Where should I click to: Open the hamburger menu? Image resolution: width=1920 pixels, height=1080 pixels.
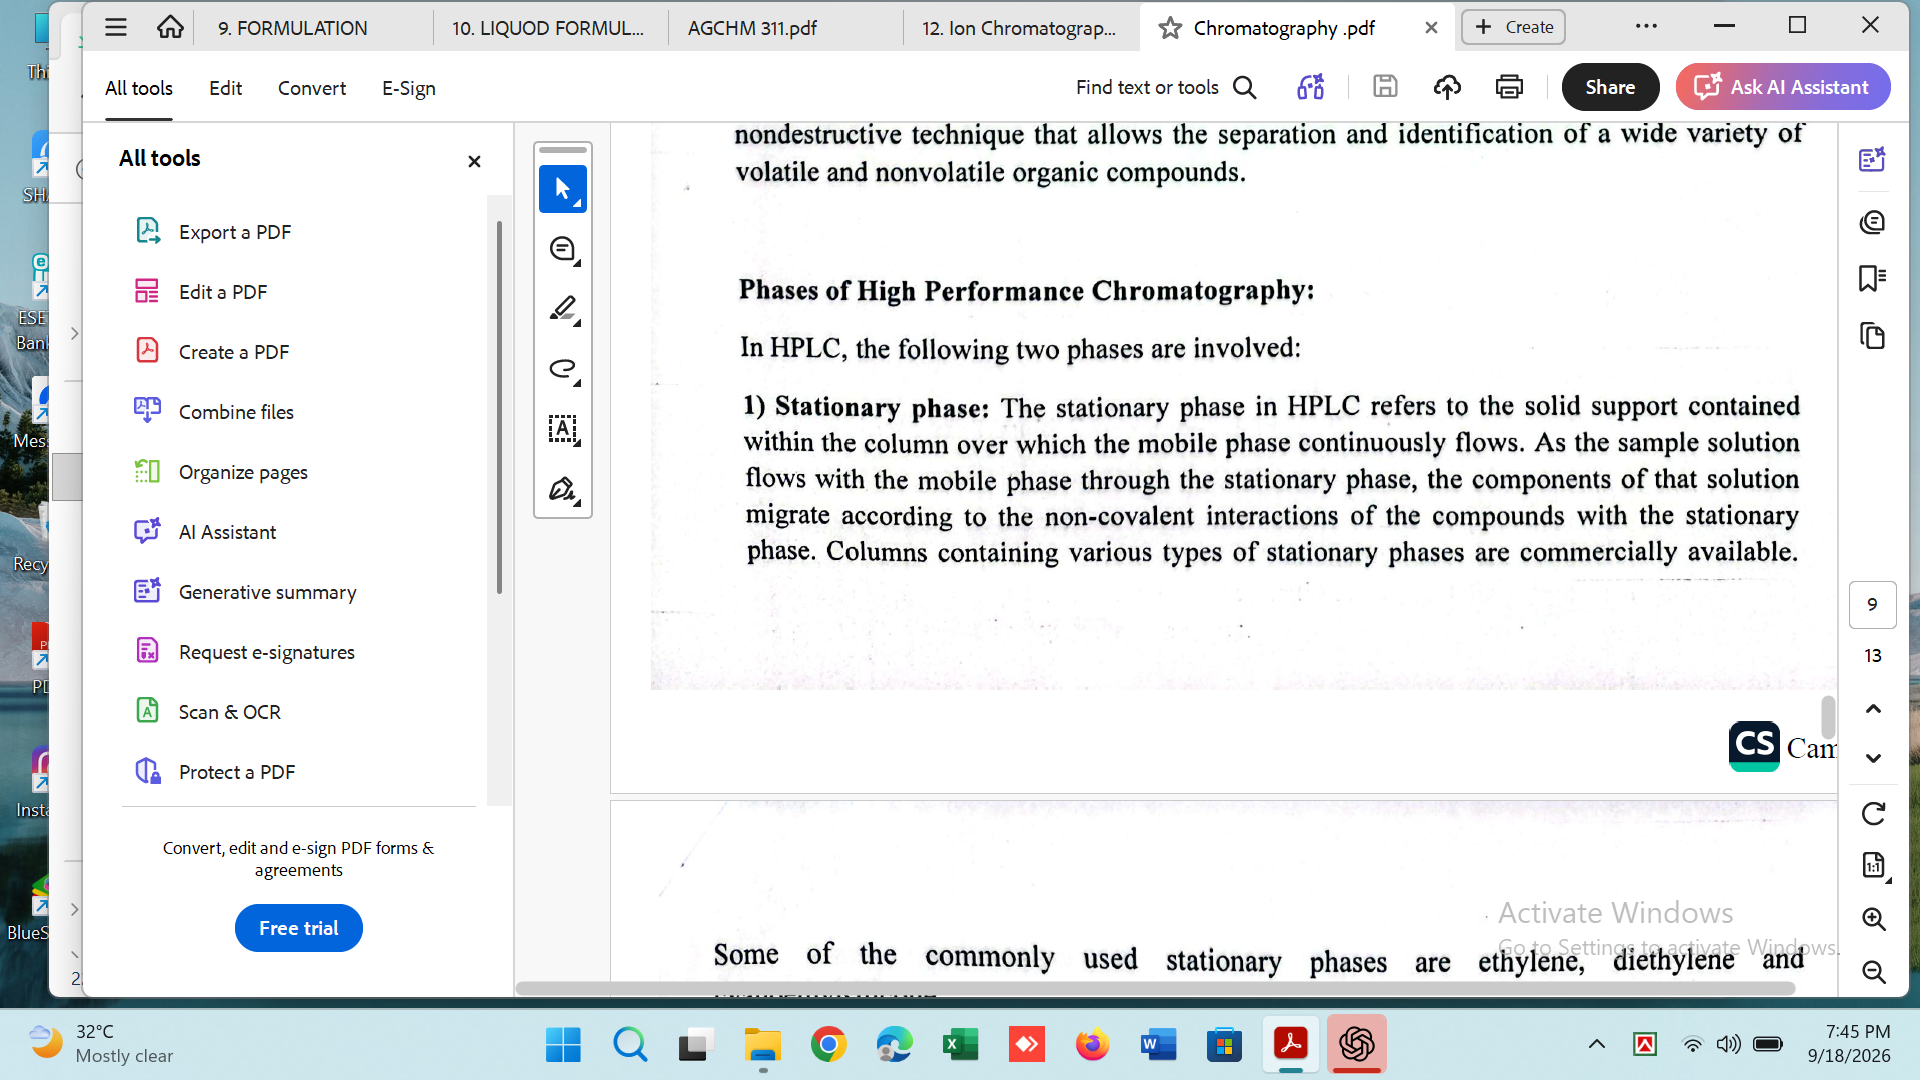click(x=116, y=28)
